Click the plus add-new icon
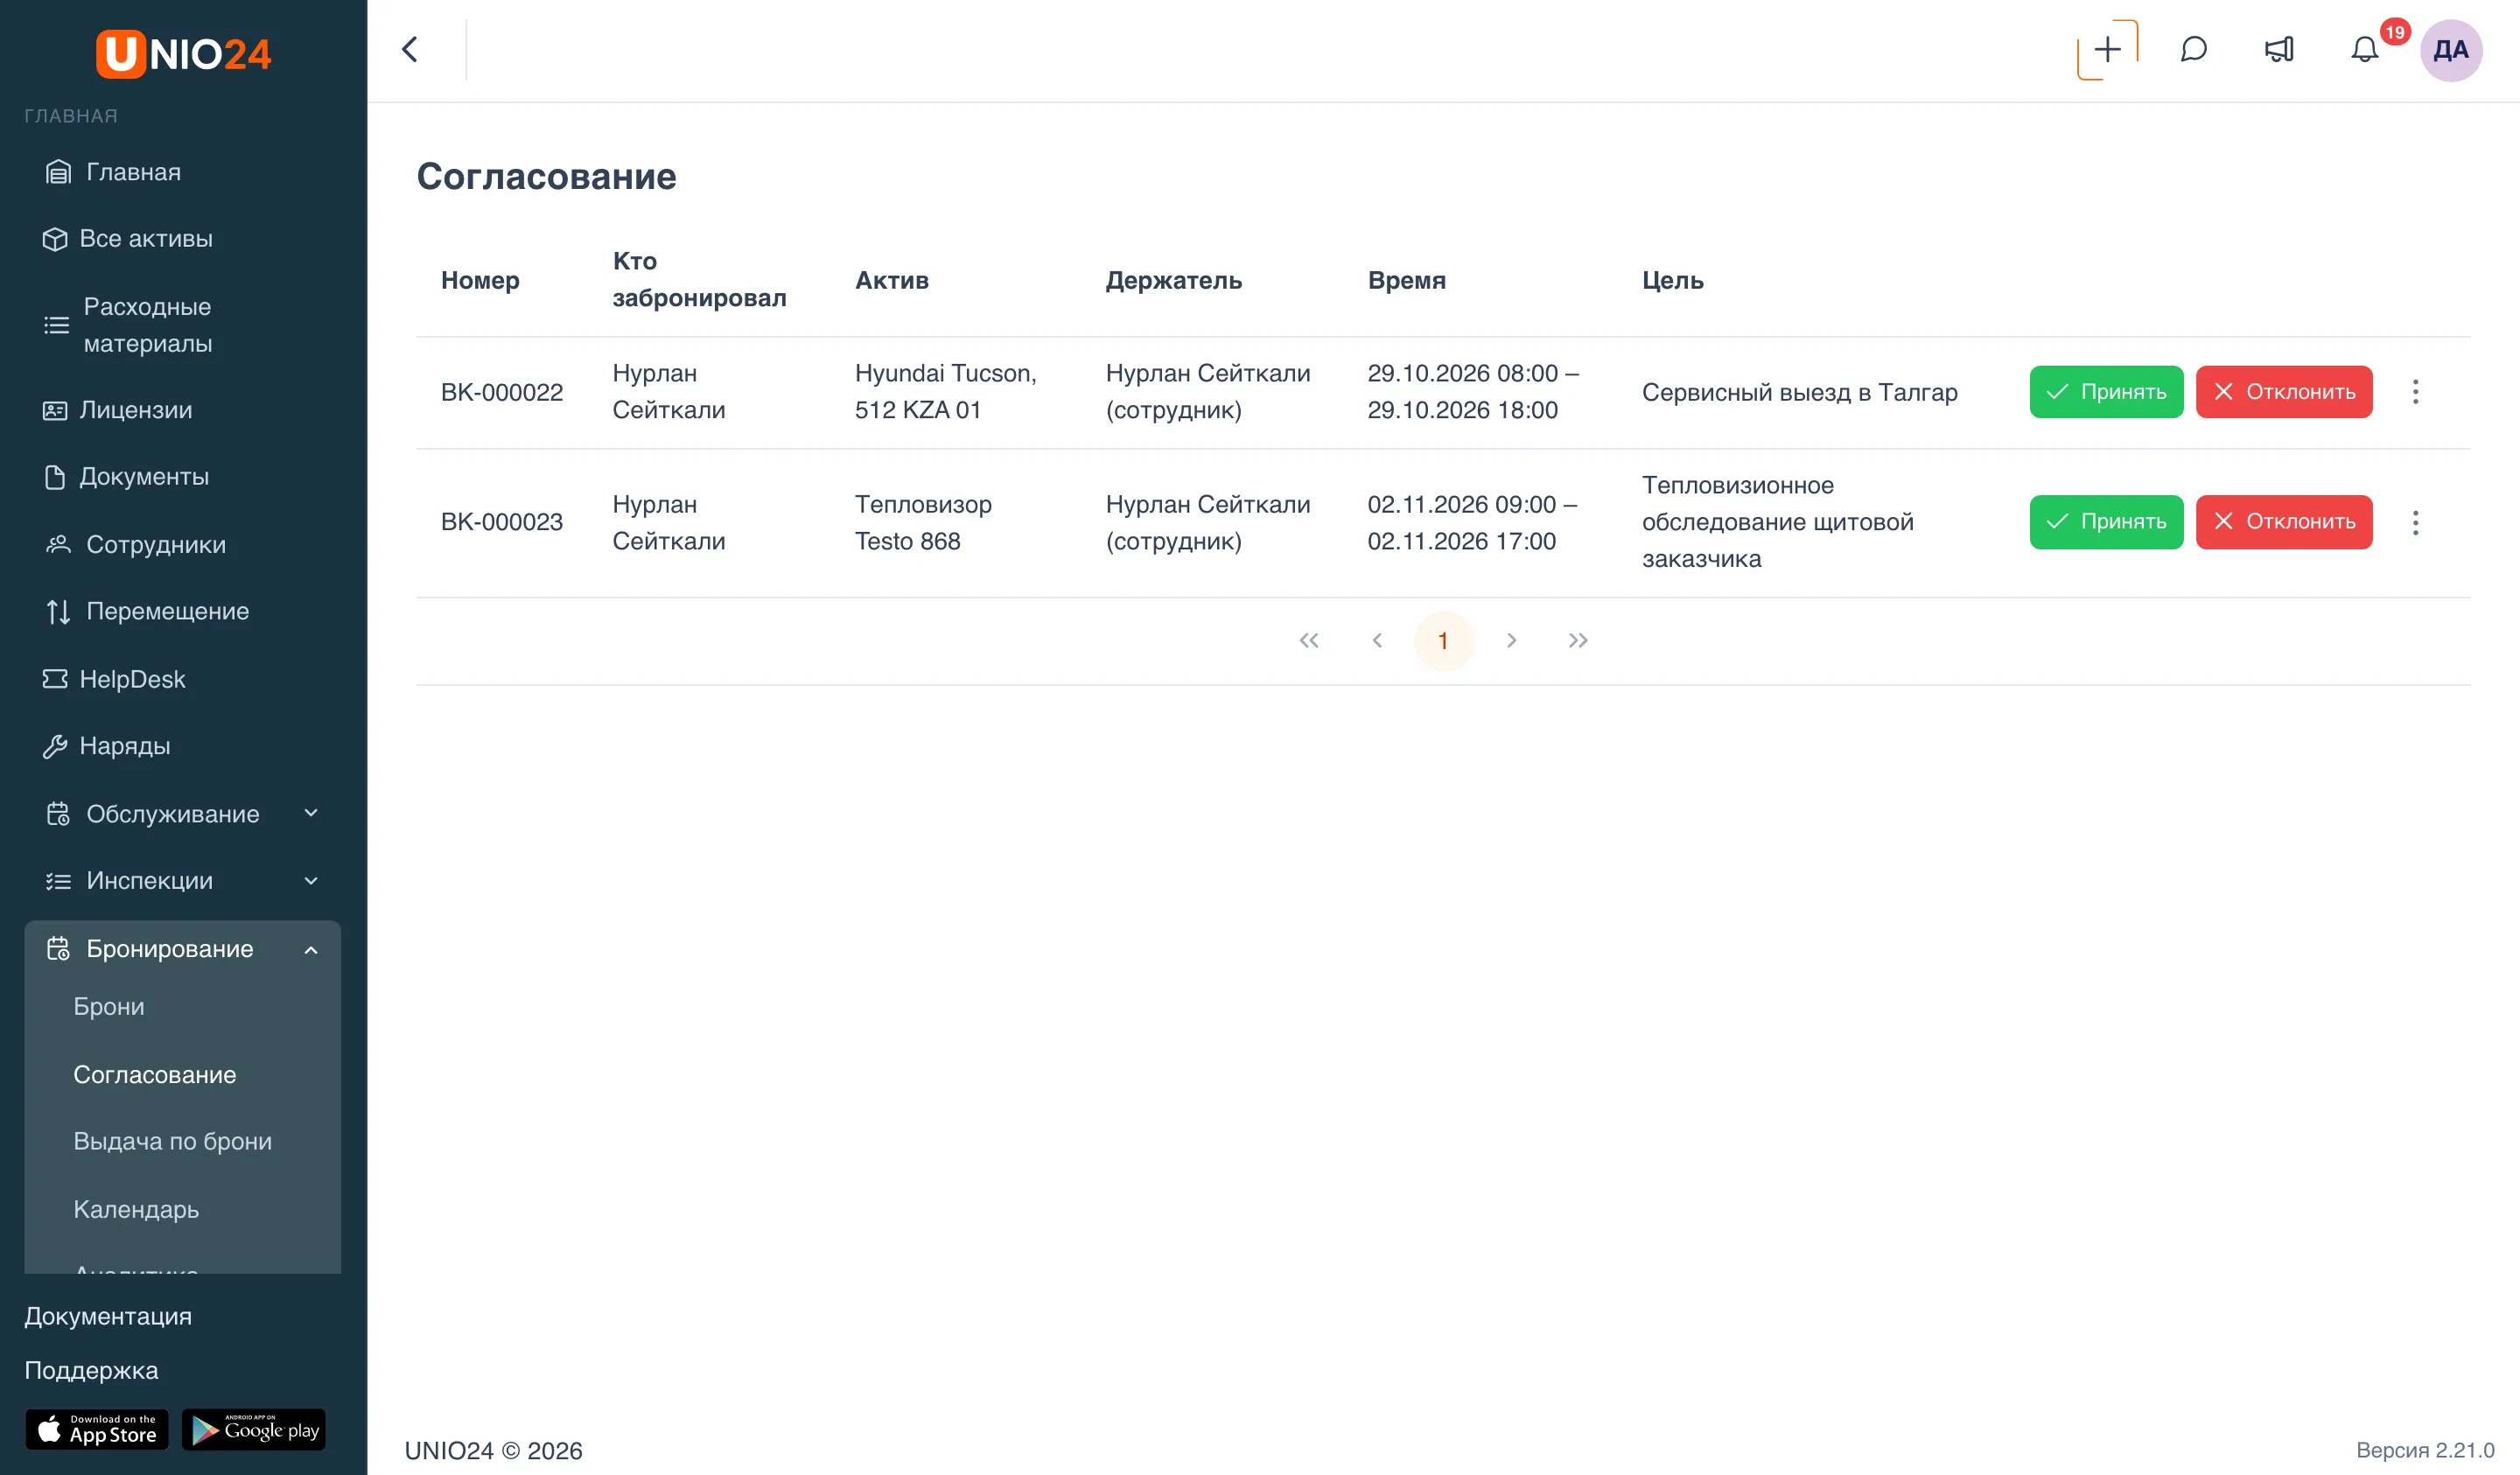Viewport: 2520px width, 1475px height. click(2107, 49)
